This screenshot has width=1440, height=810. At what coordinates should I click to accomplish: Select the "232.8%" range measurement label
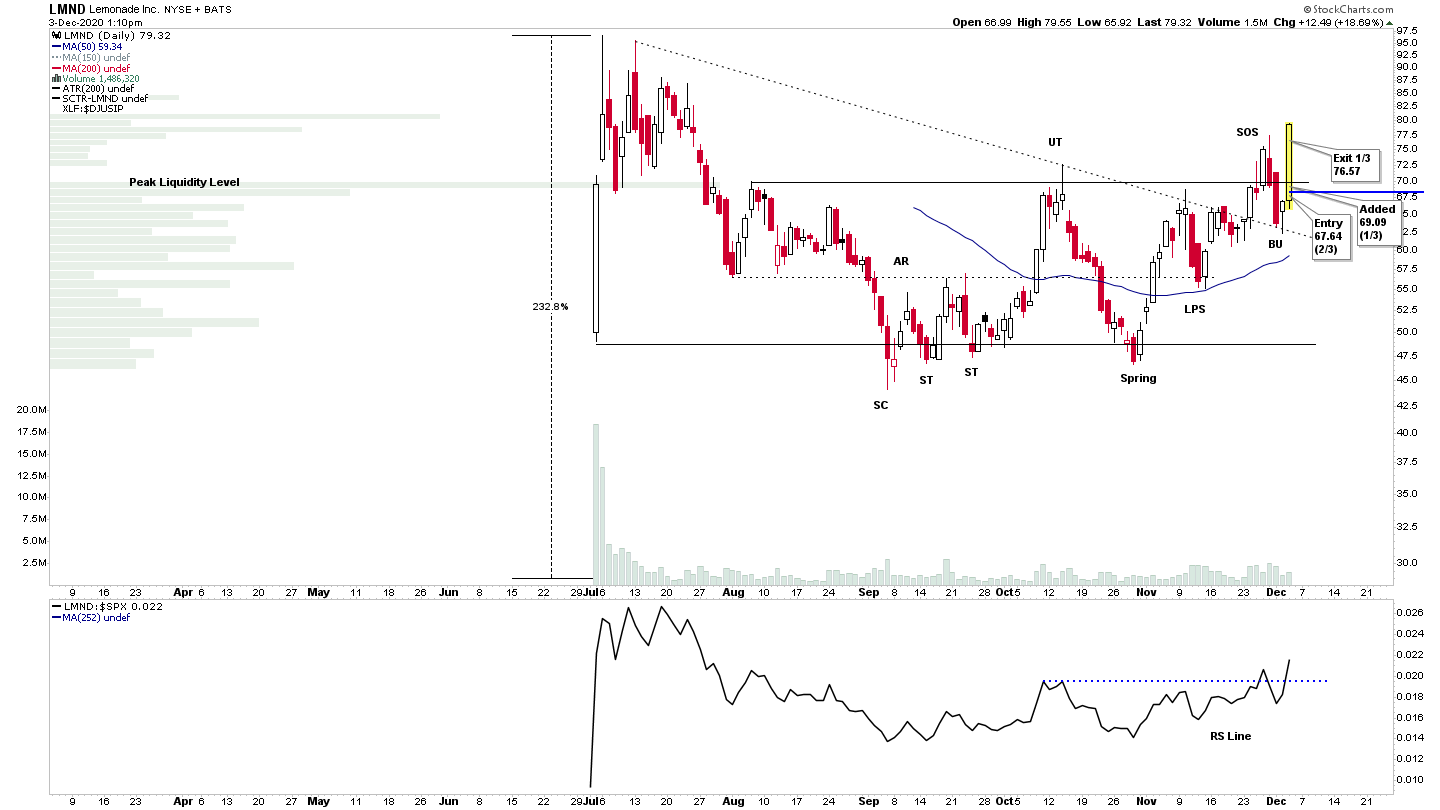(550, 306)
